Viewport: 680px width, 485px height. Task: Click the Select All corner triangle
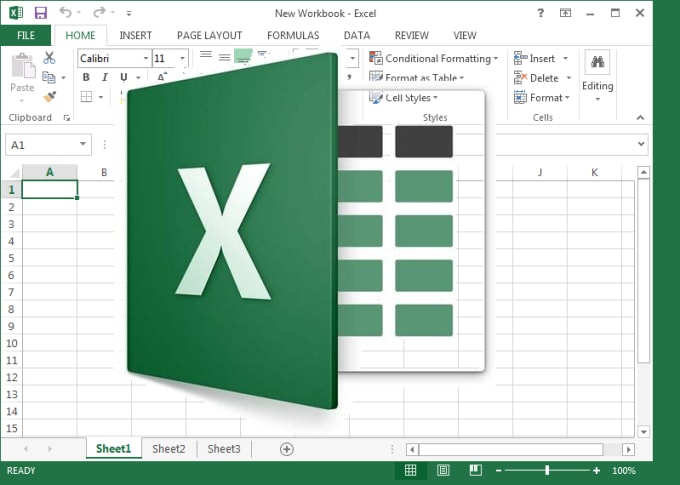pos(15,173)
